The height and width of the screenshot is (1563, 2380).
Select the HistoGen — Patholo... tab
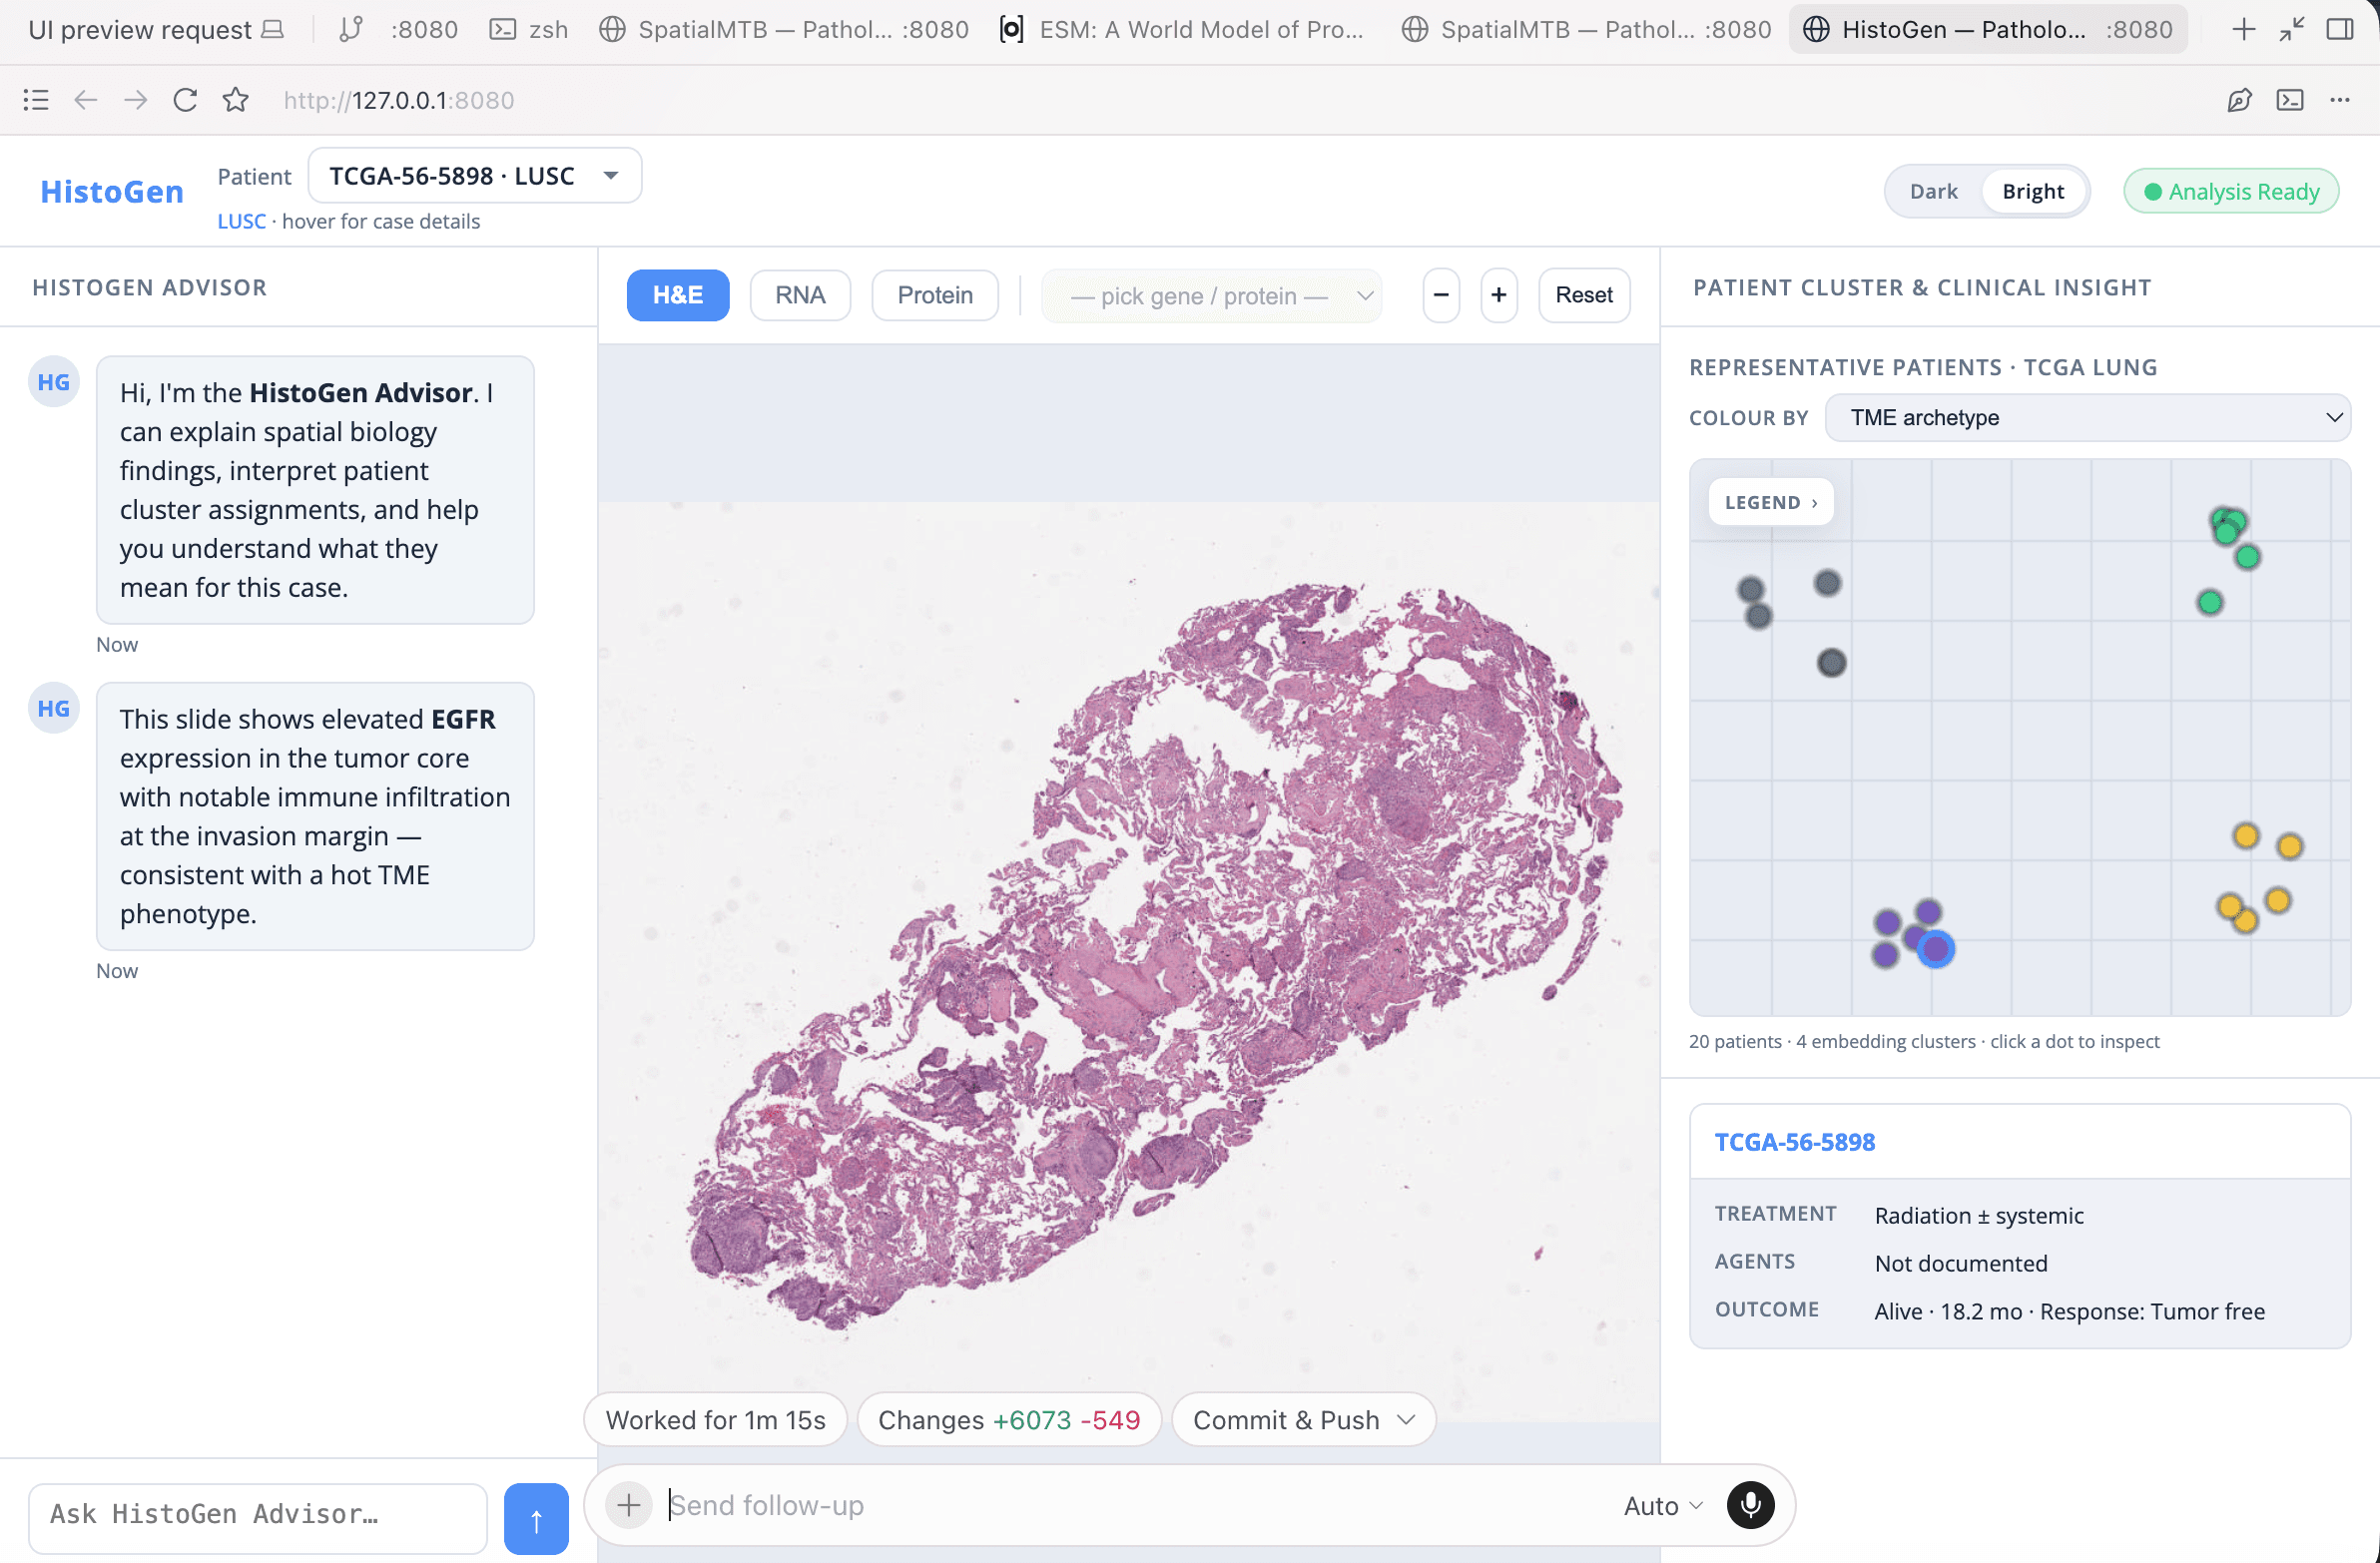(1988, 29)
